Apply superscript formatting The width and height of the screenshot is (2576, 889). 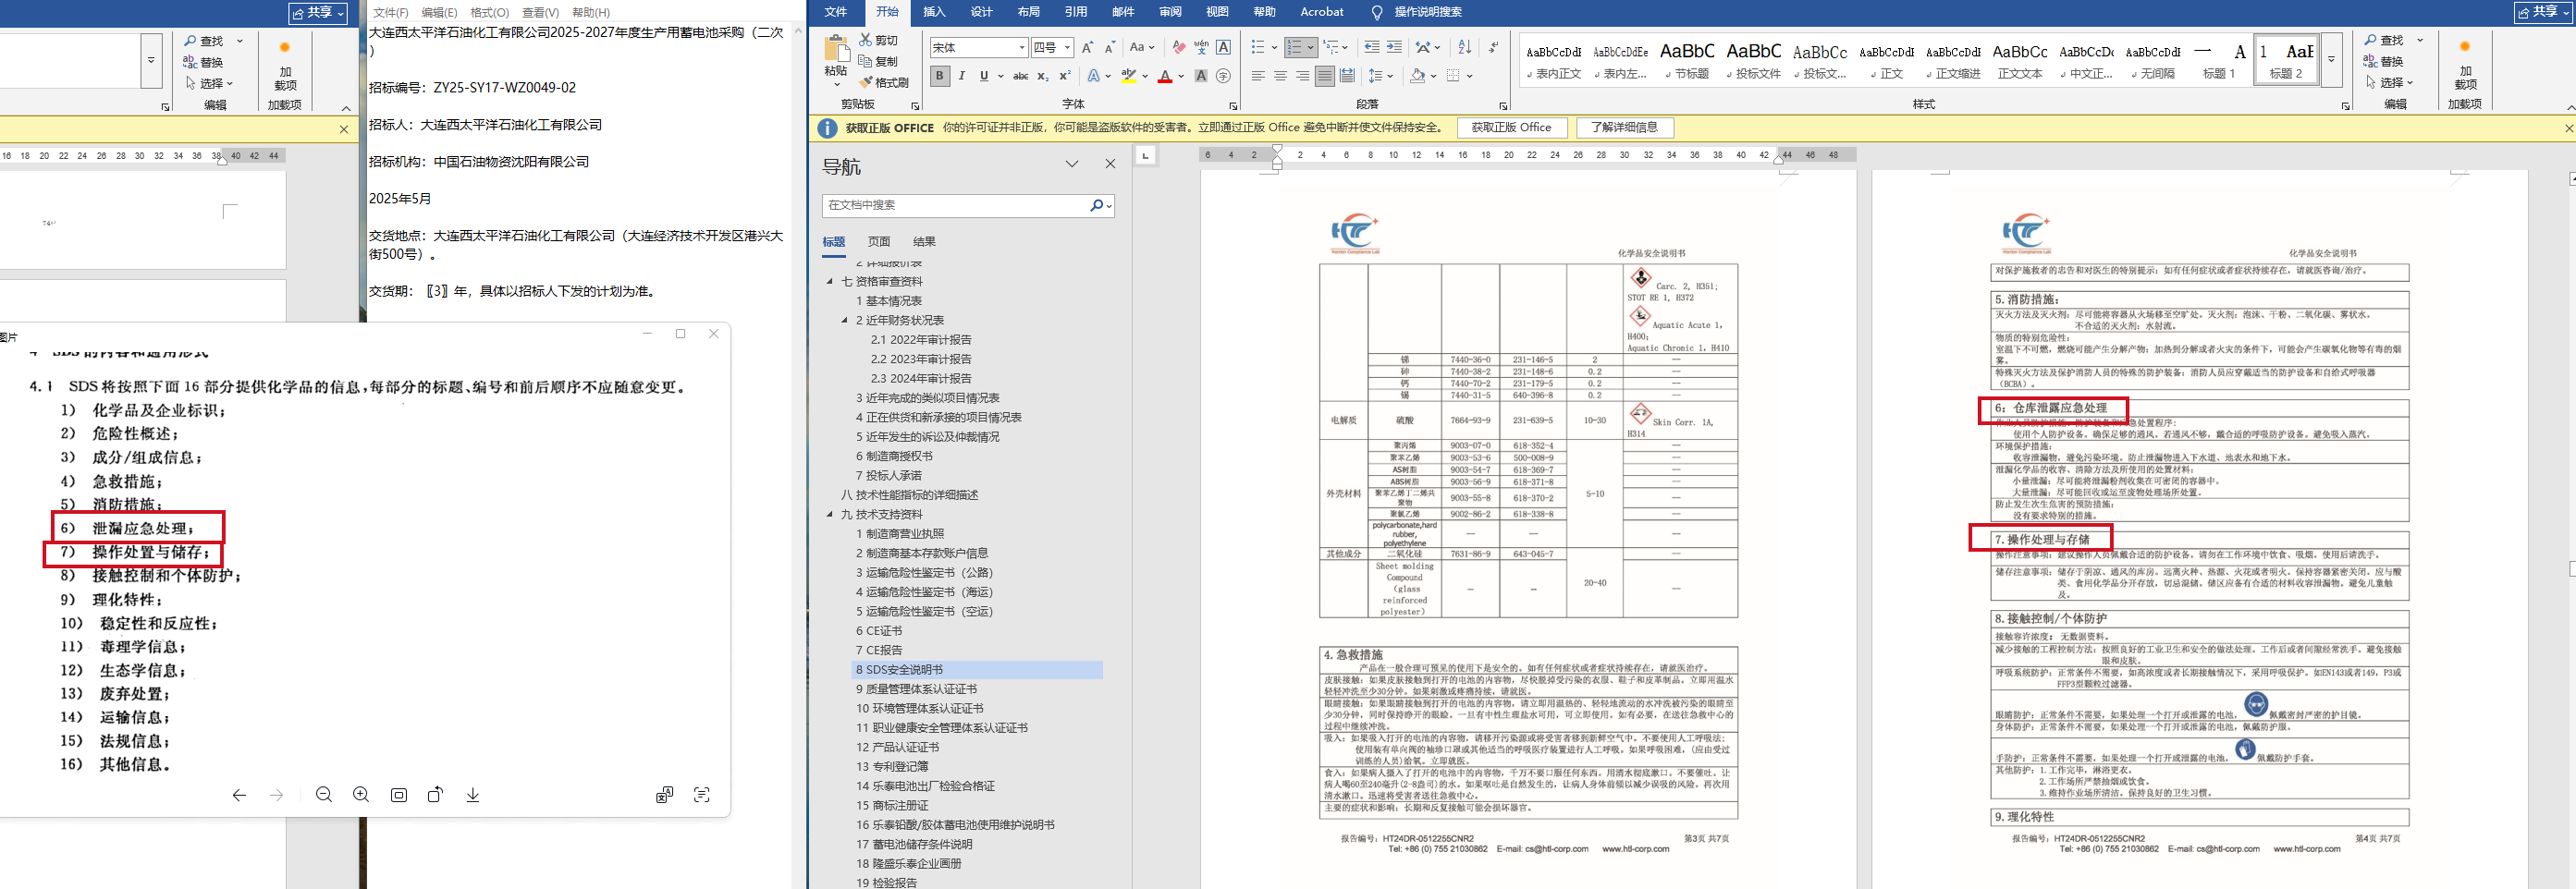(1065, 76)
